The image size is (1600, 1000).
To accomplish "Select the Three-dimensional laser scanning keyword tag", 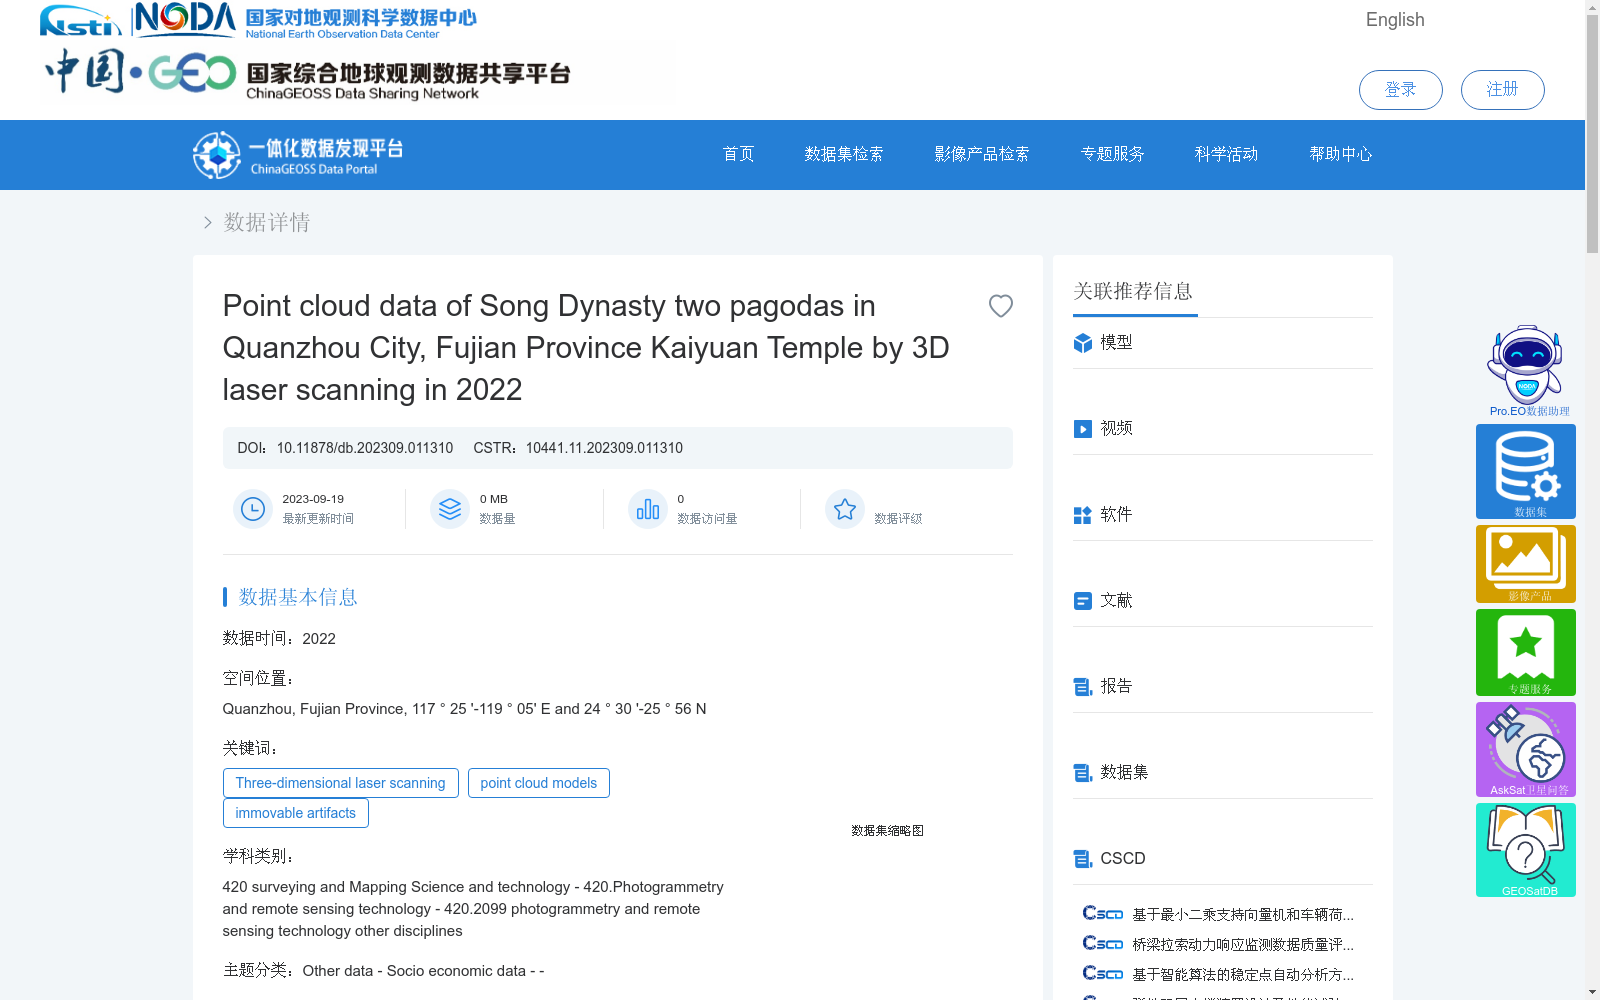I will coord(341,783).
